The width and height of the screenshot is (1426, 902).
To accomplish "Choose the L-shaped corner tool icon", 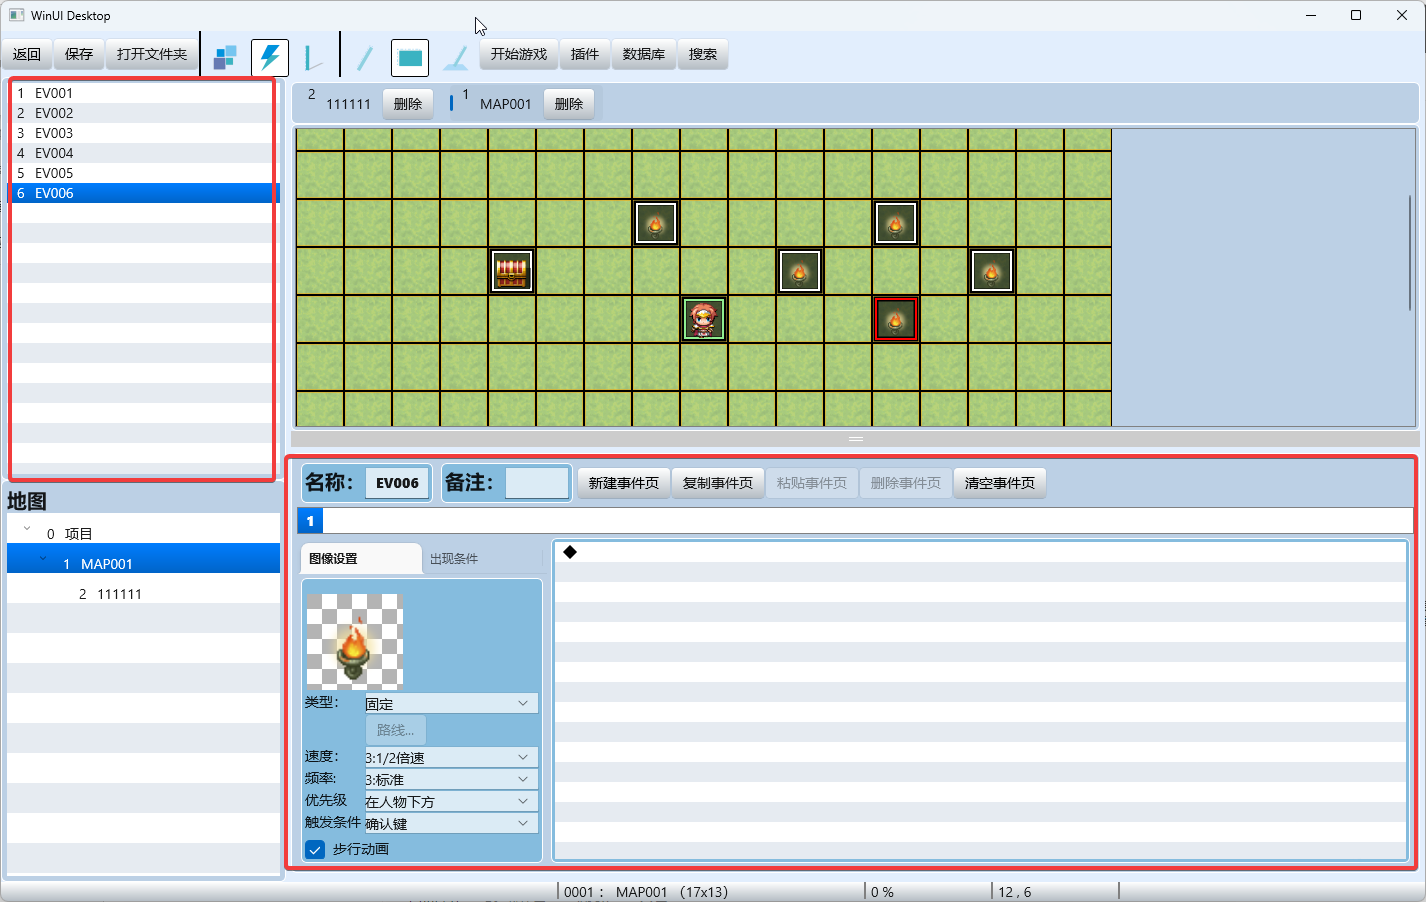I will [313, 57].
